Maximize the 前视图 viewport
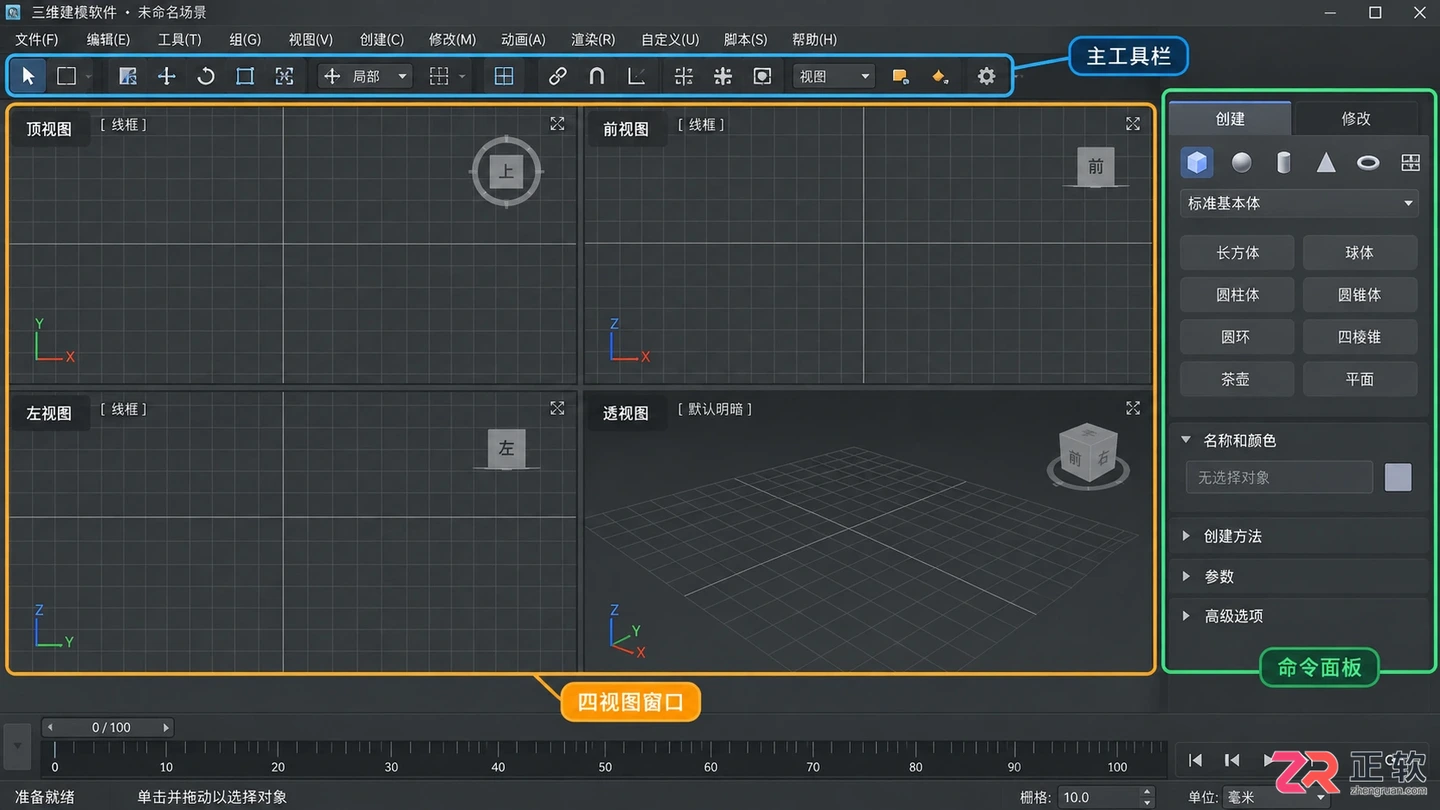Viewport: 1440px width, 810px height. [x=1133, y=124]
